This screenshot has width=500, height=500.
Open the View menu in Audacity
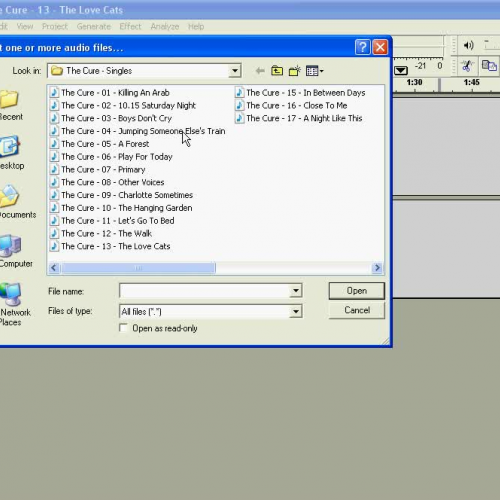click(x=25, y=26)
